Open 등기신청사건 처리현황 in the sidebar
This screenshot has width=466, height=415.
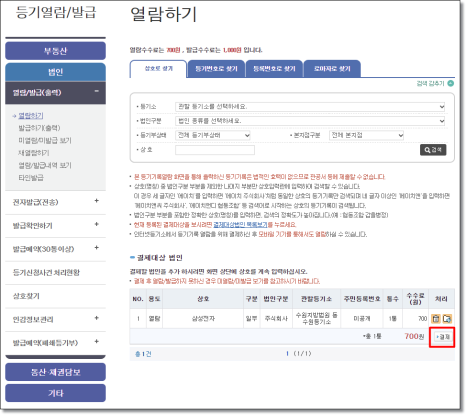(46, 273)
